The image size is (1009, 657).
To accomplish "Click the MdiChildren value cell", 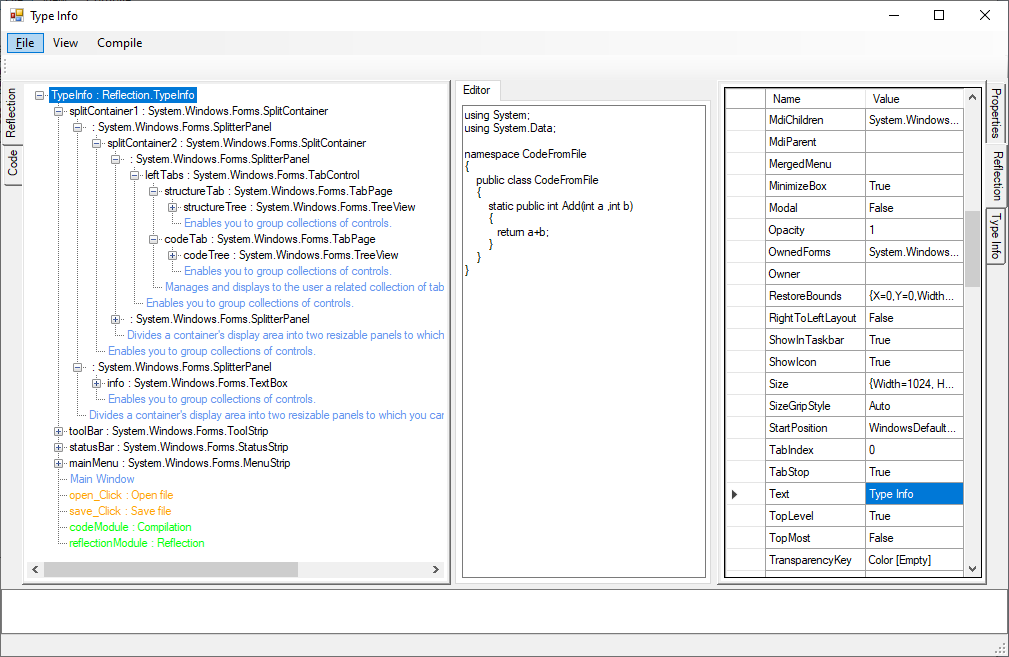I will tap(914, 120).
